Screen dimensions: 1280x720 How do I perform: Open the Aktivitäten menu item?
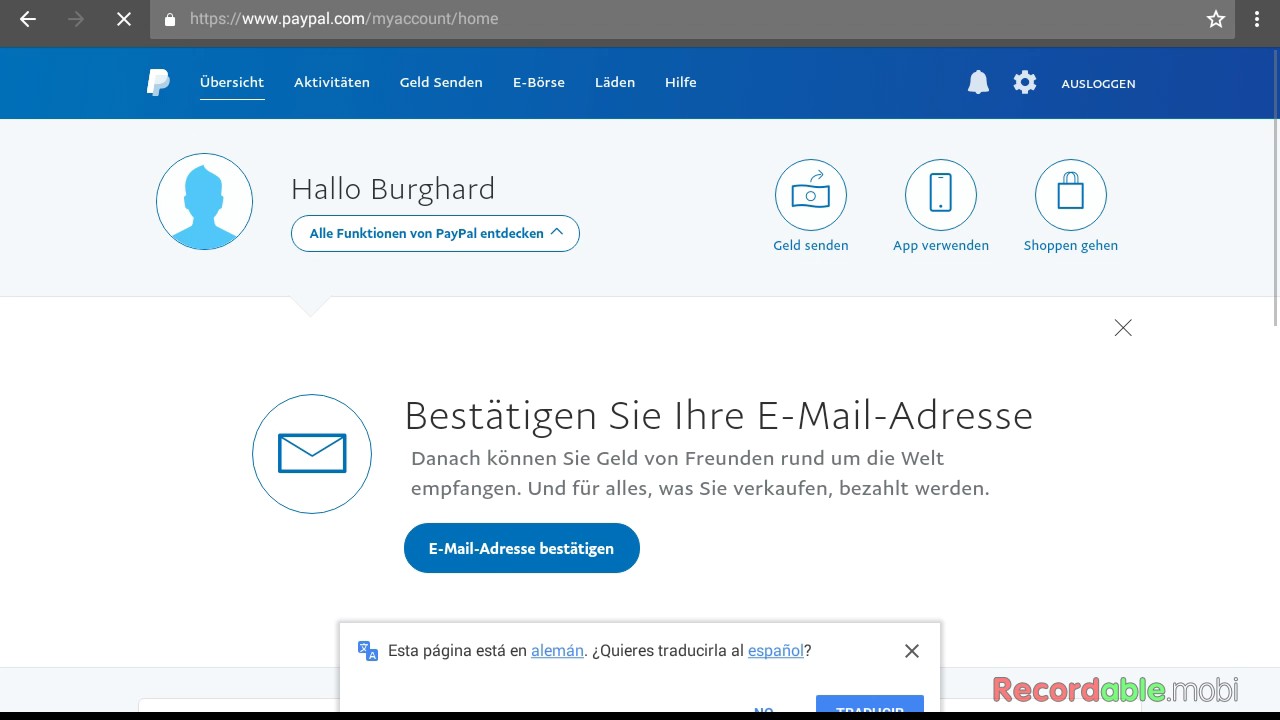[332, 83]
